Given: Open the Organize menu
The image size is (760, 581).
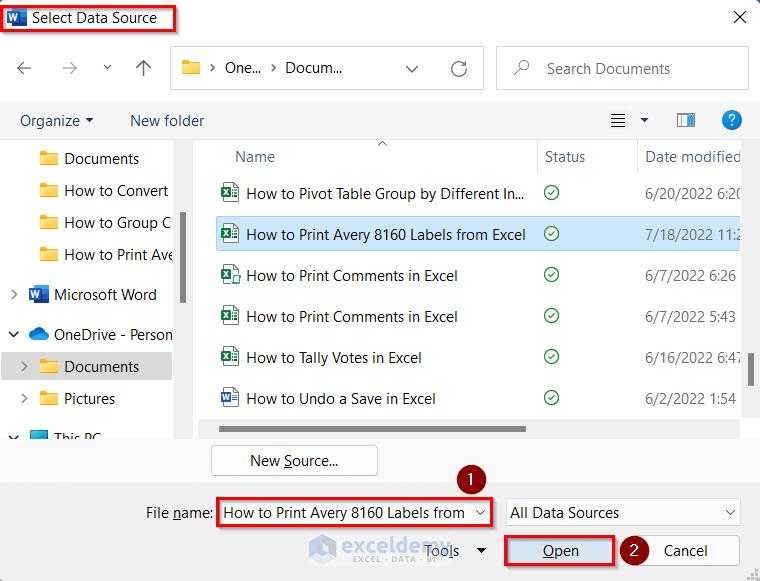Looking at the screenshot, I should click(x=56, y=120).
